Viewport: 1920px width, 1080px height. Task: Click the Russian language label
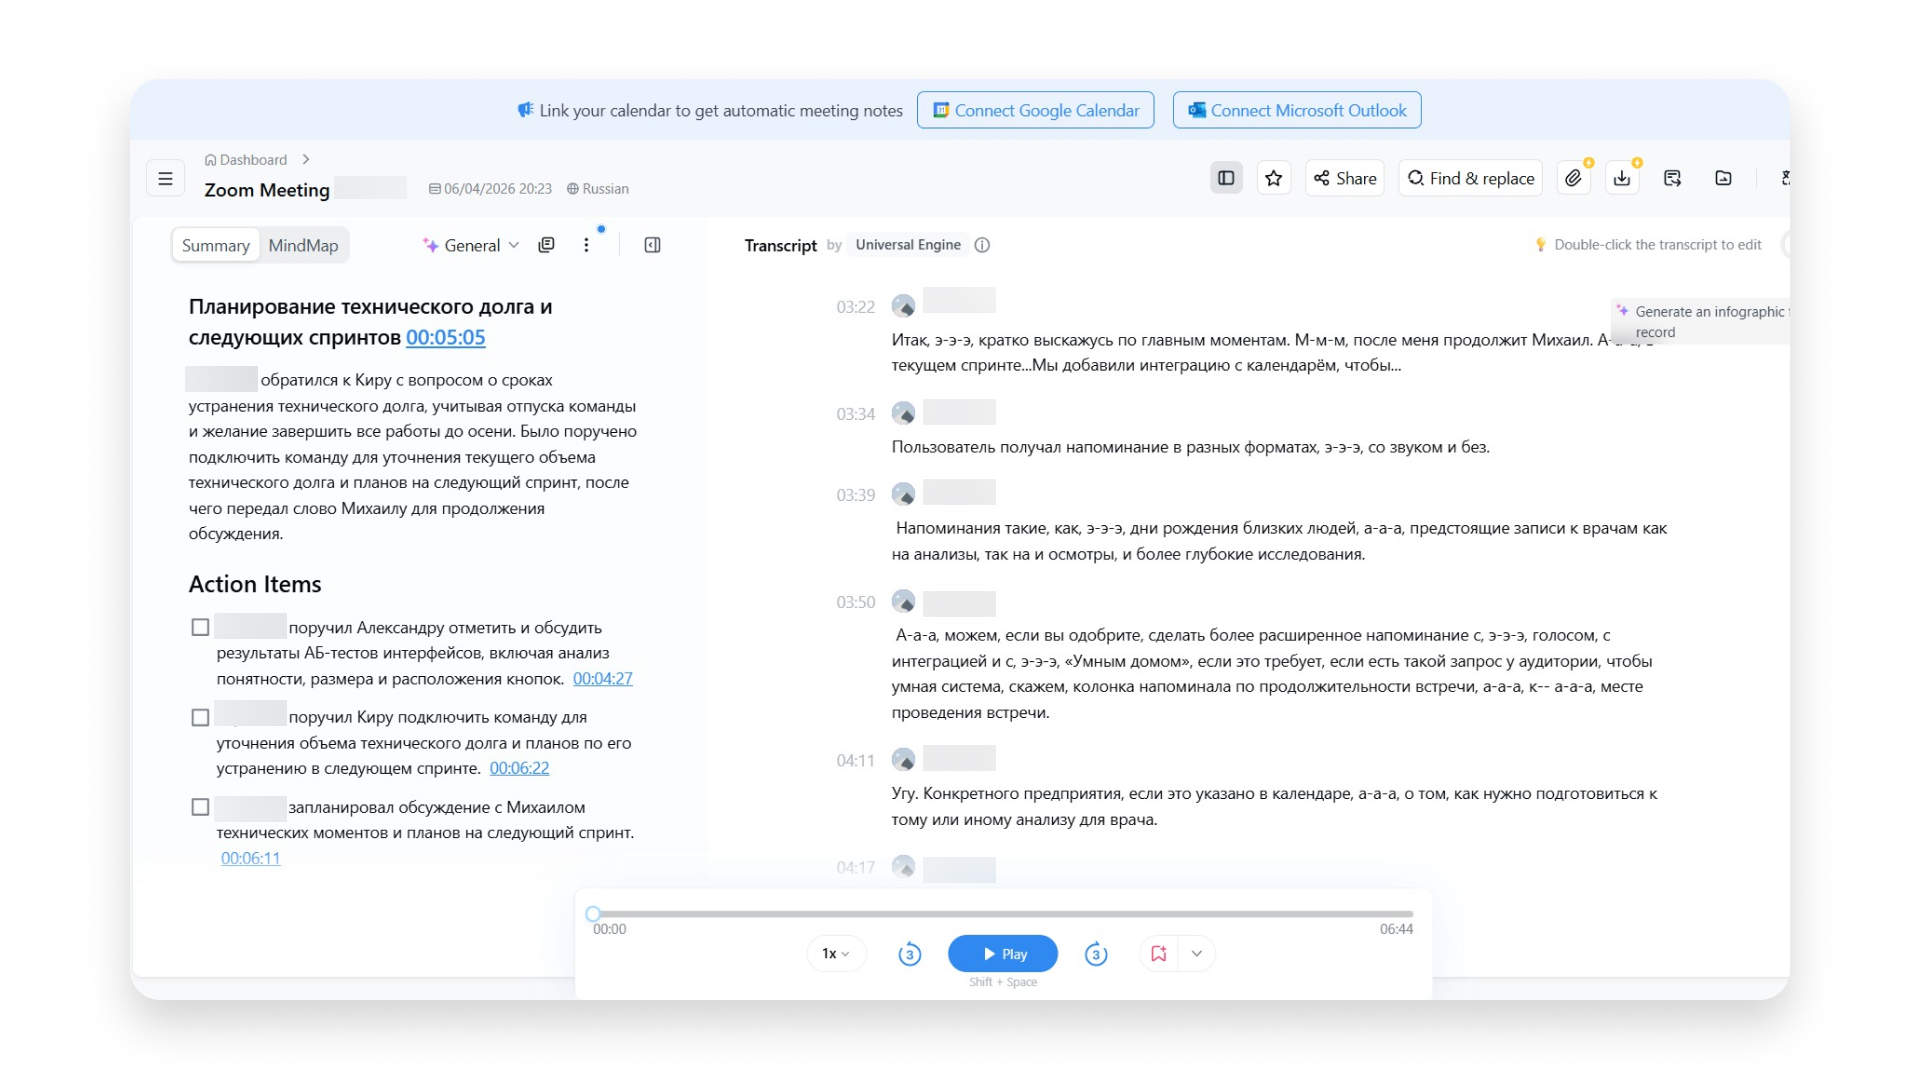coord(598,189)
